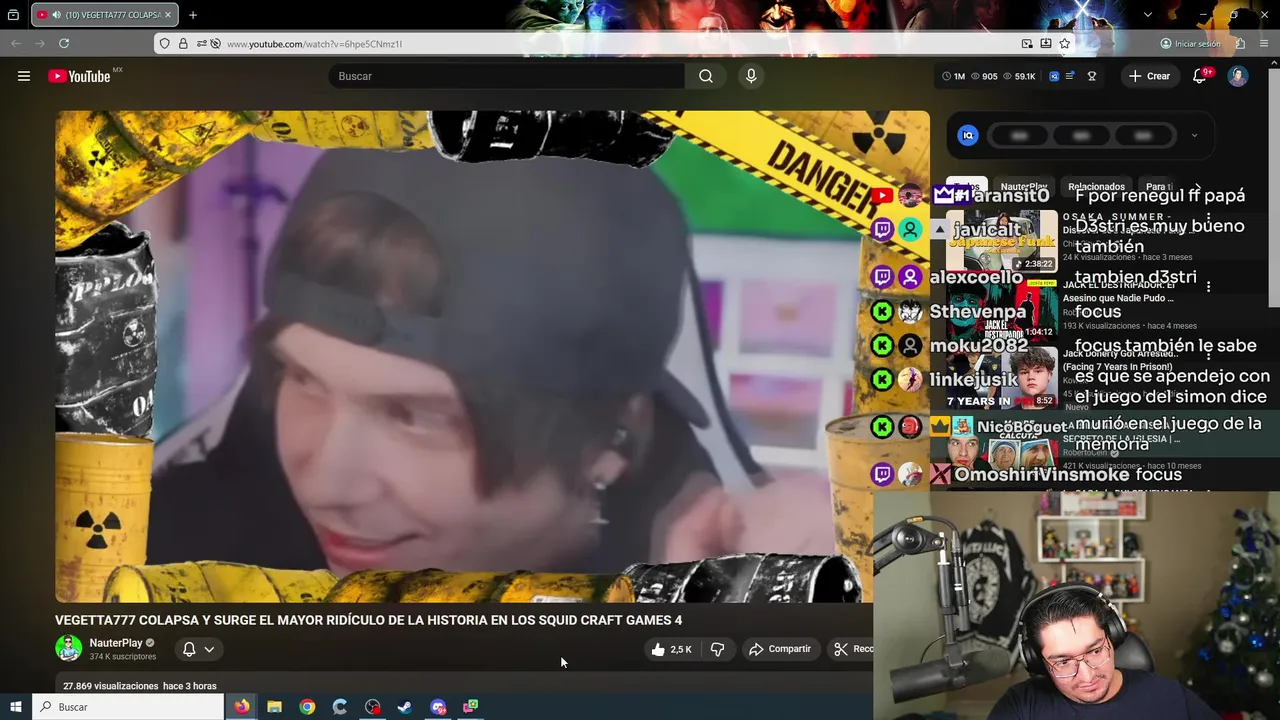The height and width of the screenshot is (720, 1280).
Task: Open YouTube notifications bell in header
Action: (x=1199, y=76)
